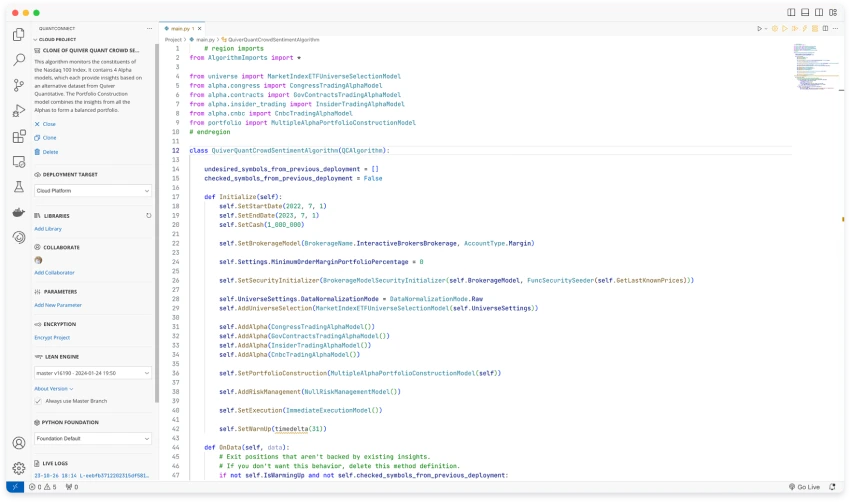Click the sidebar vertical scrollbar
This screenshot has height=502, width=850.
pos(157,222)
